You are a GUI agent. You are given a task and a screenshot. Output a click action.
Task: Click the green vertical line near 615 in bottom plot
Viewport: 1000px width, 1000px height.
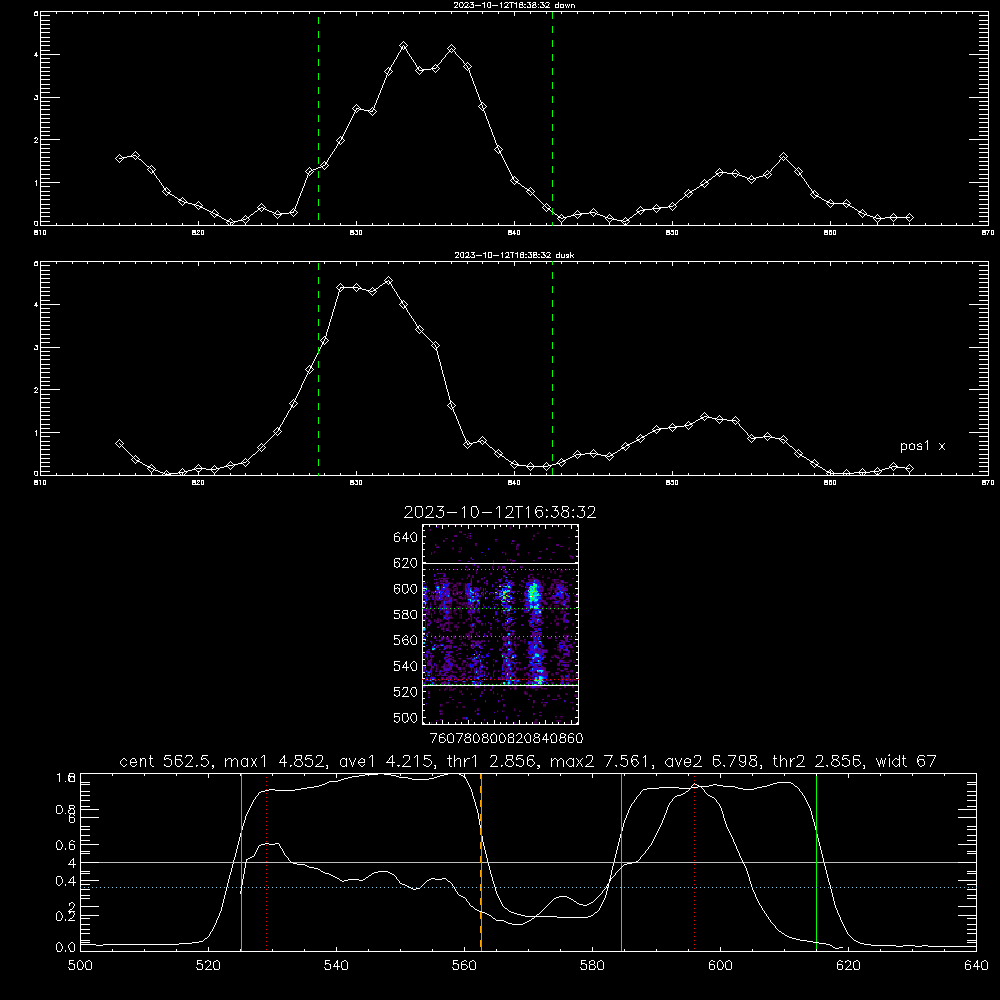tap(816, 862)
